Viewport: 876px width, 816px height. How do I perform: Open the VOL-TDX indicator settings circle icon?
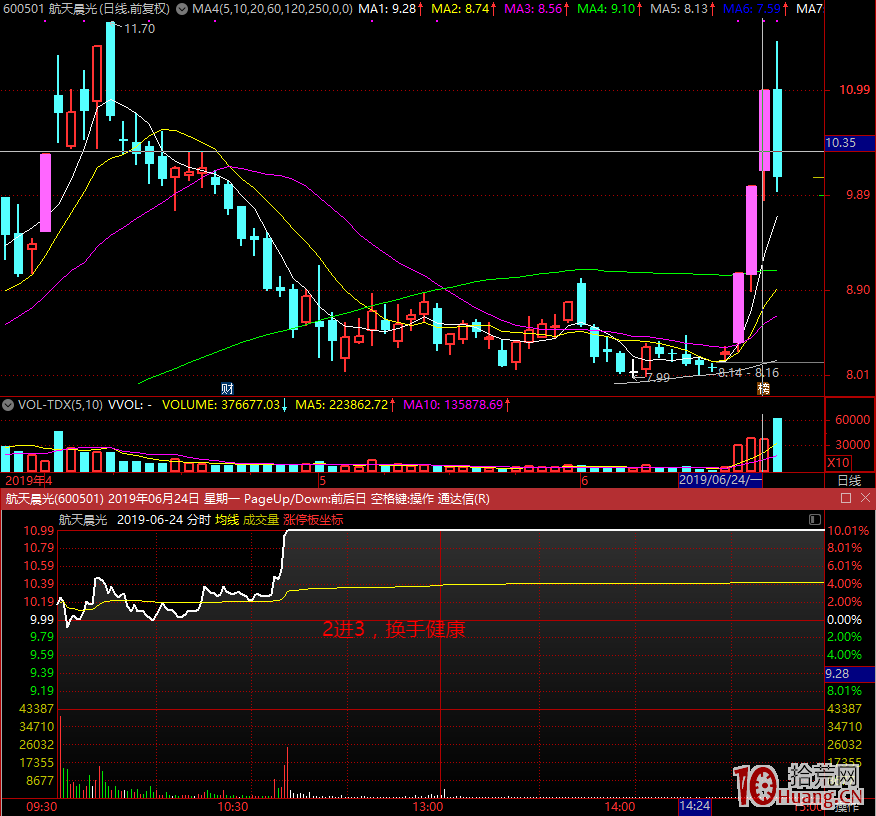click(x=8, y=405)
